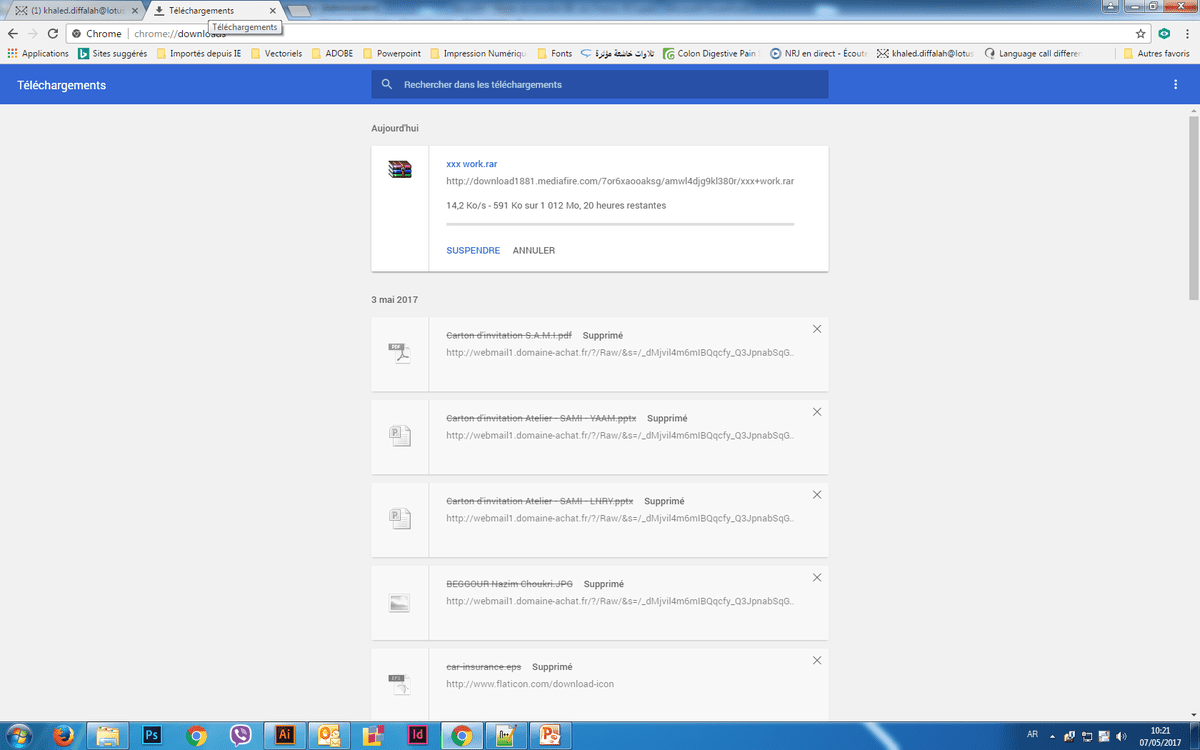Click the search magnifier icon in downloads
Image resolution: width=1200 pixels, height=750 pixels.
tap(387, 85)
